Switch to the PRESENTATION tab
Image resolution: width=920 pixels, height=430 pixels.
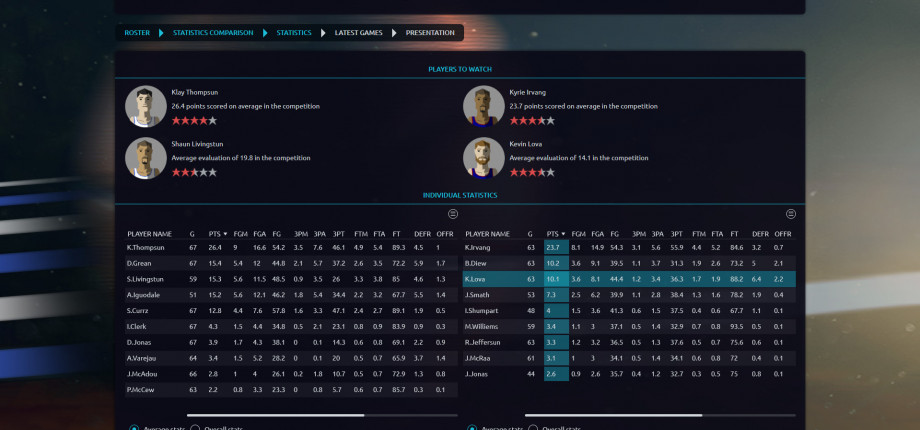430,33
